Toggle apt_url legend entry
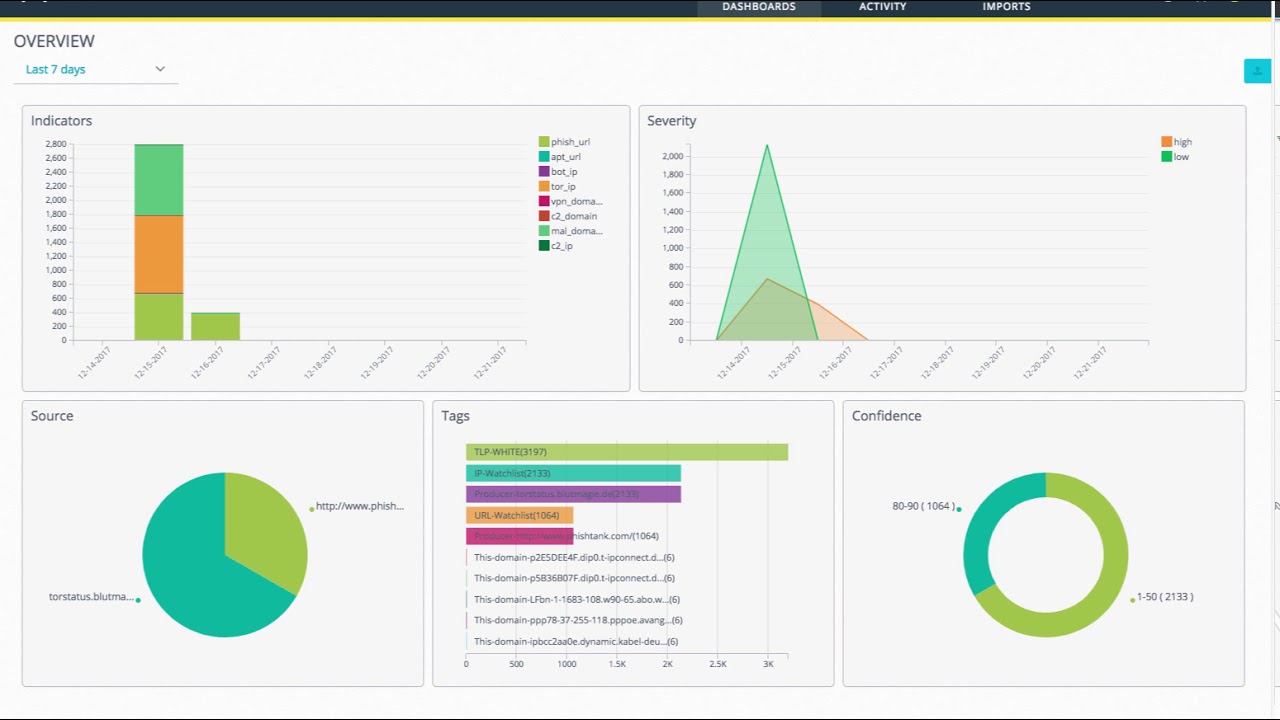 (x=560, y=157)
